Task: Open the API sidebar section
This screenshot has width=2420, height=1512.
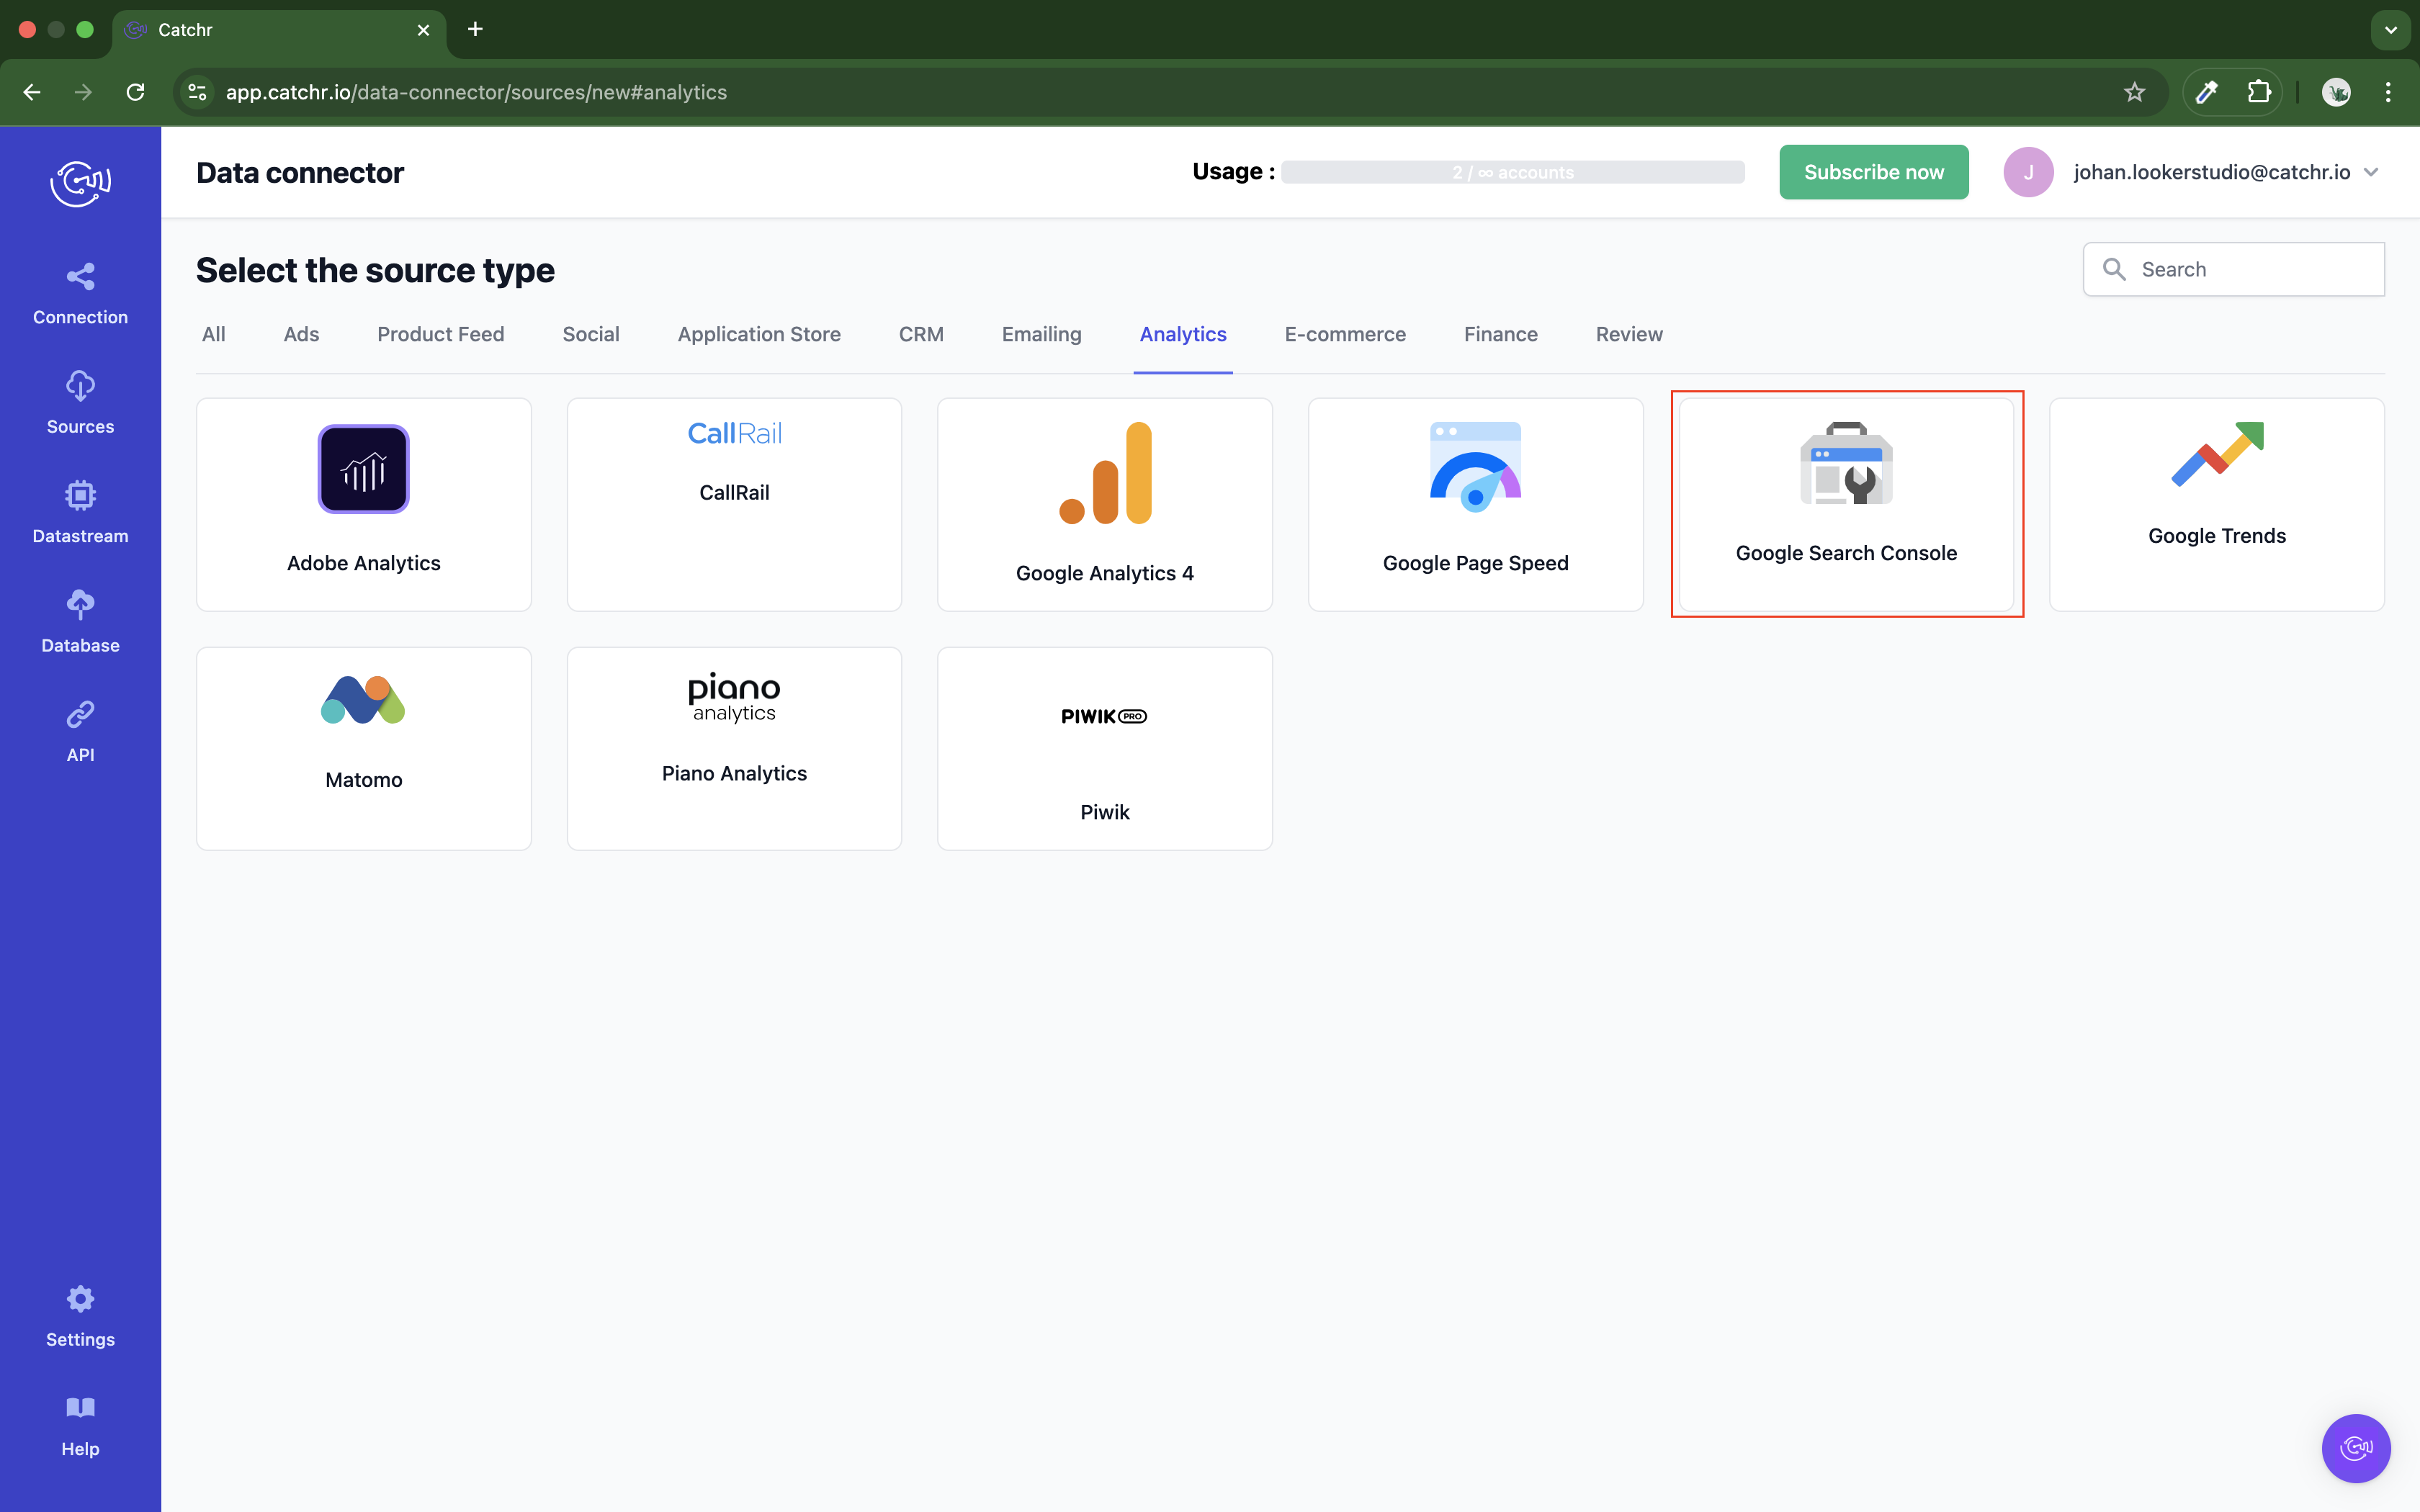Action: coord(80,732)
